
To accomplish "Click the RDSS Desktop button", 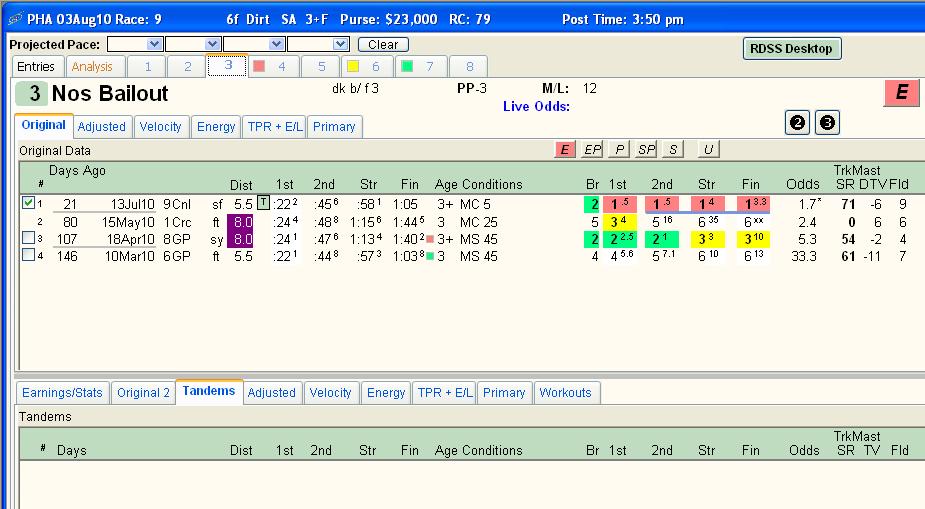I will click(791, 49).
